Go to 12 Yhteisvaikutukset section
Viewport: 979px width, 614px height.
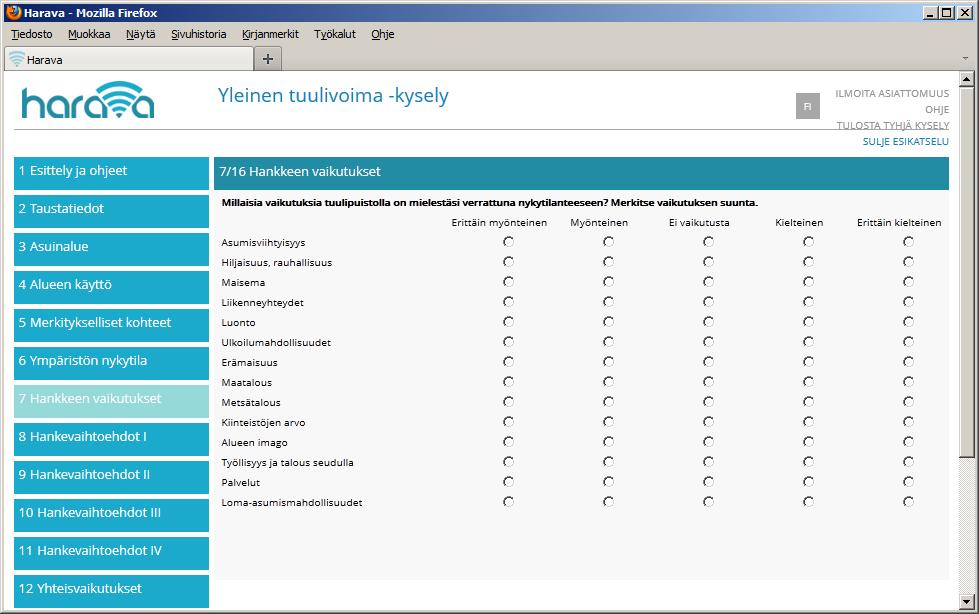pyautogui.click(x=111, y=591)
